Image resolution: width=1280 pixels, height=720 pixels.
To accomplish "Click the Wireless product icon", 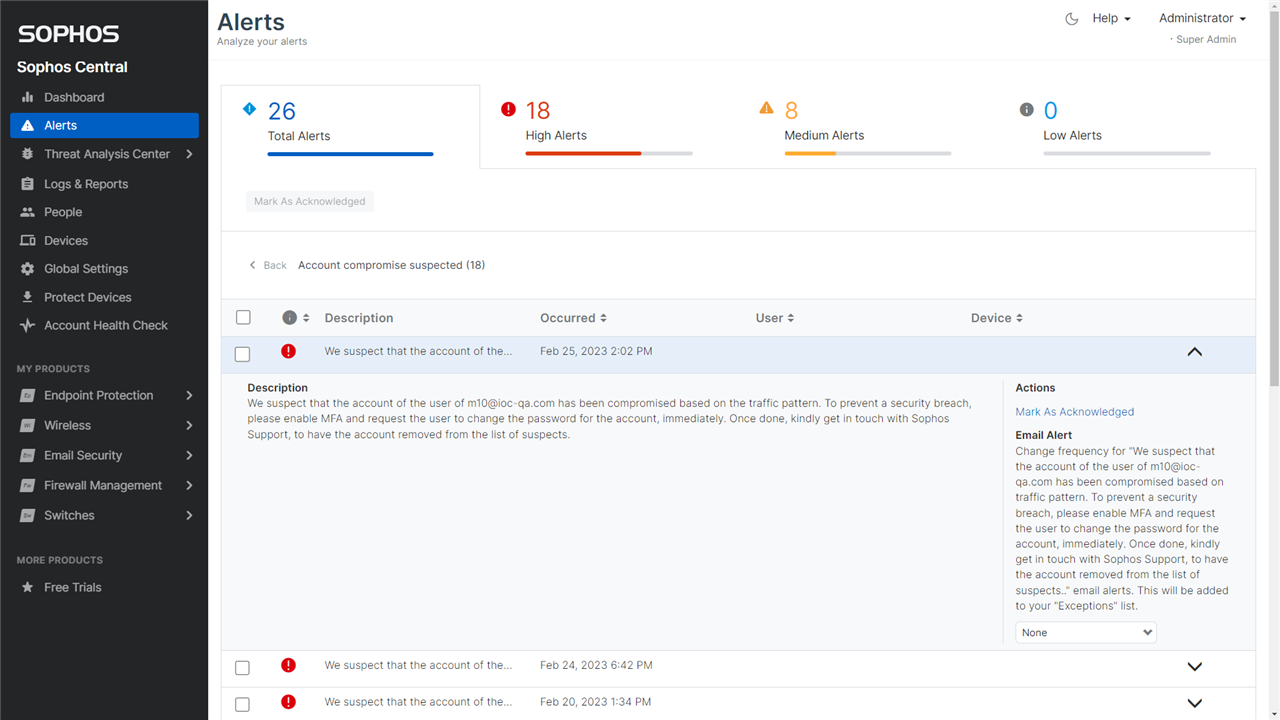I will tap(28, 426).
